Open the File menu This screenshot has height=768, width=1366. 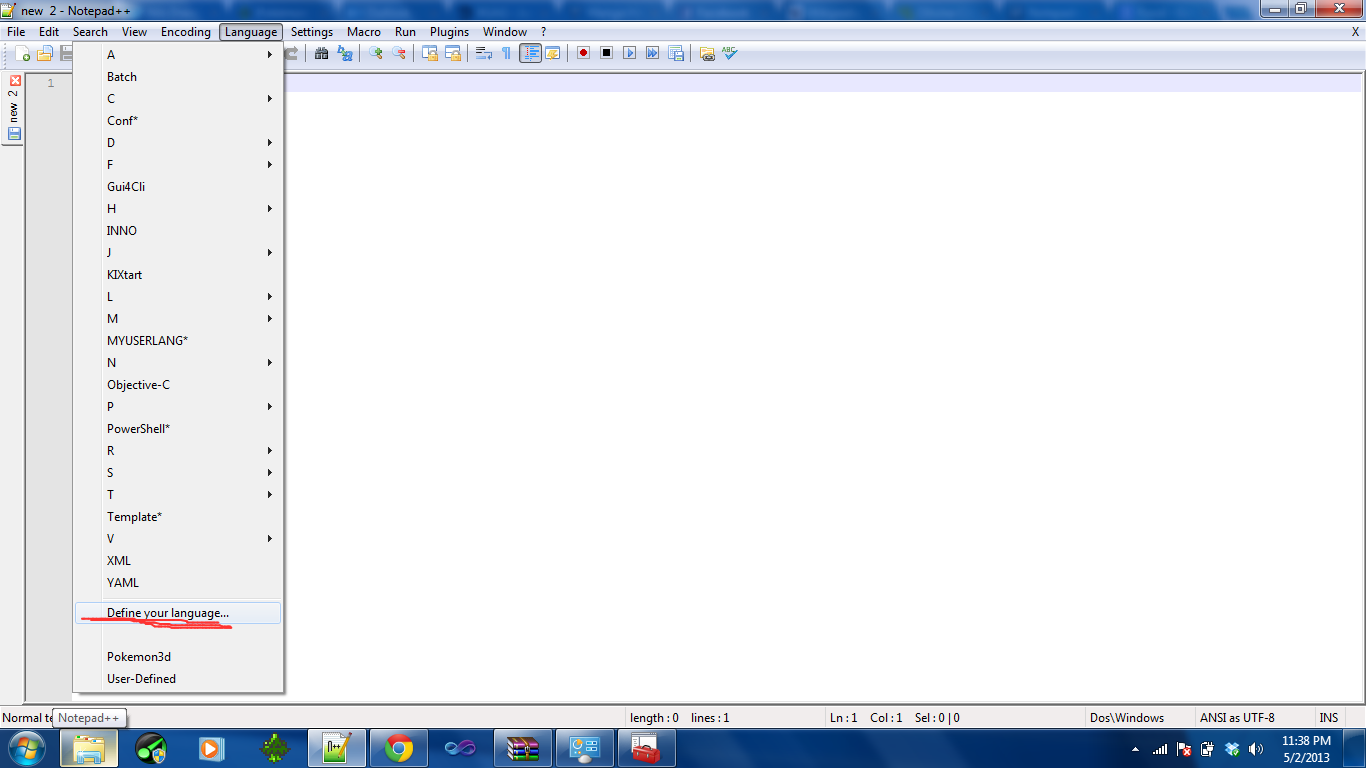(16, 32)
